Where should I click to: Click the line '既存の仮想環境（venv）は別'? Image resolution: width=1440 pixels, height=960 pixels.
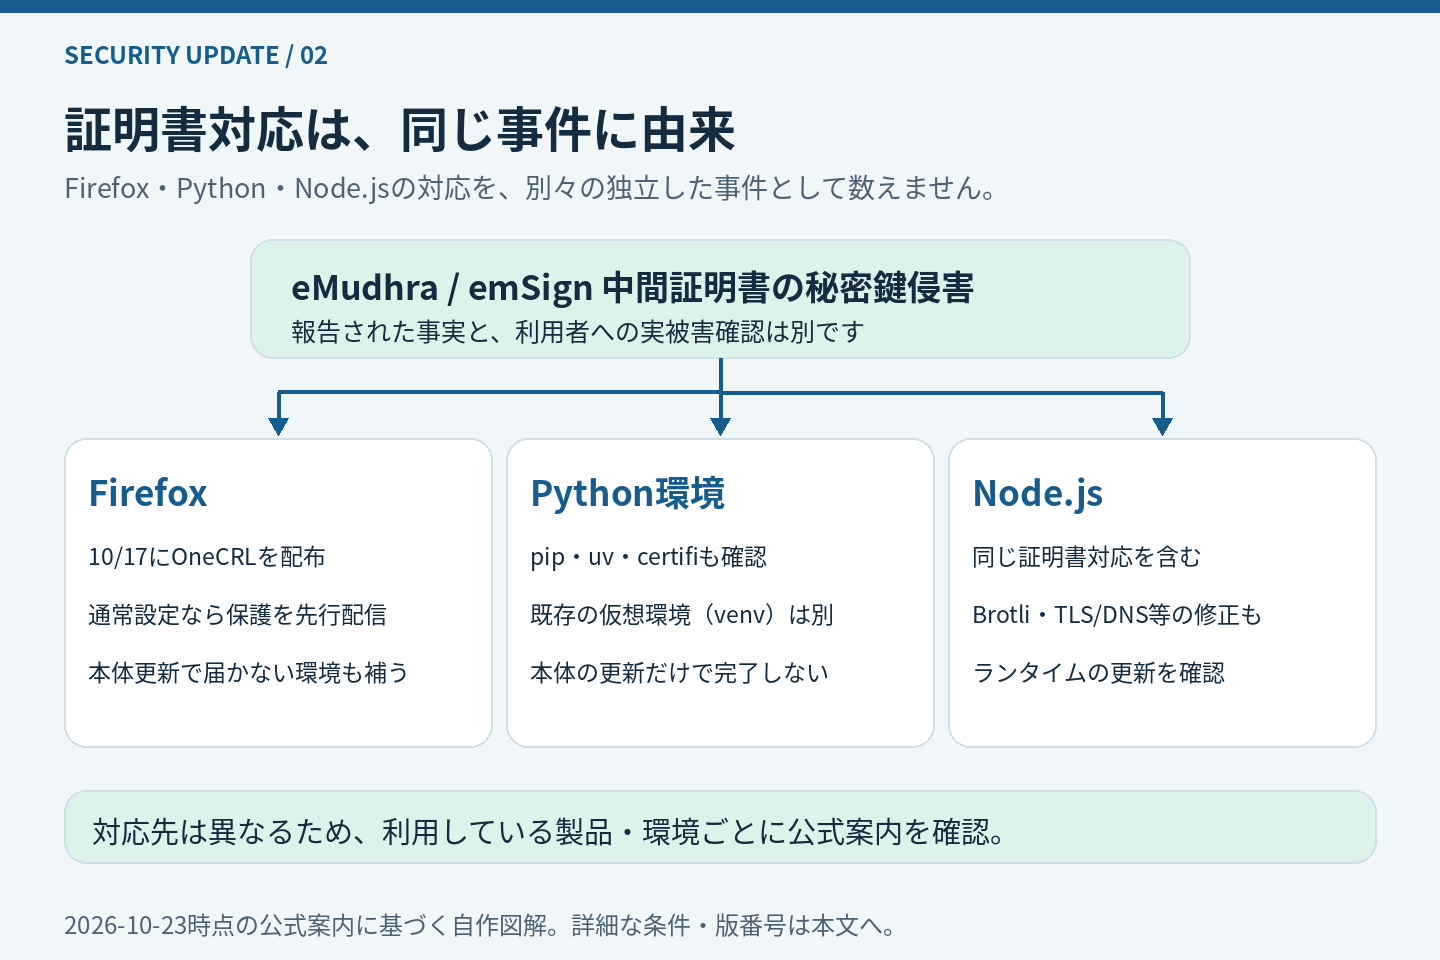[682, 615]
